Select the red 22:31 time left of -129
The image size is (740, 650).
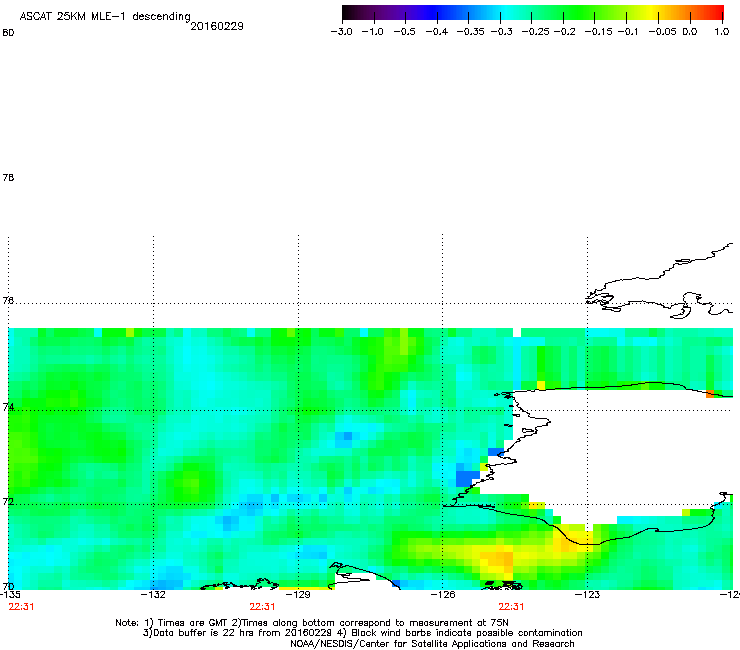point(262,607)
